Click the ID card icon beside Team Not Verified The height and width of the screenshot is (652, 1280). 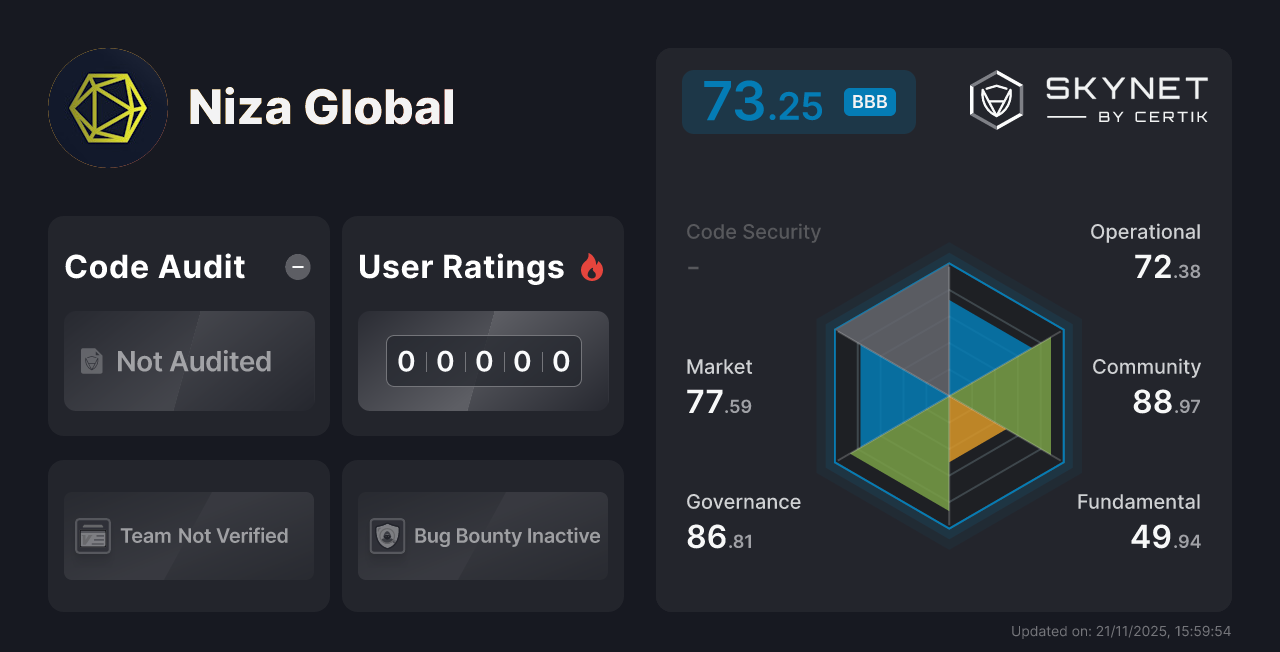click(93, 536)
